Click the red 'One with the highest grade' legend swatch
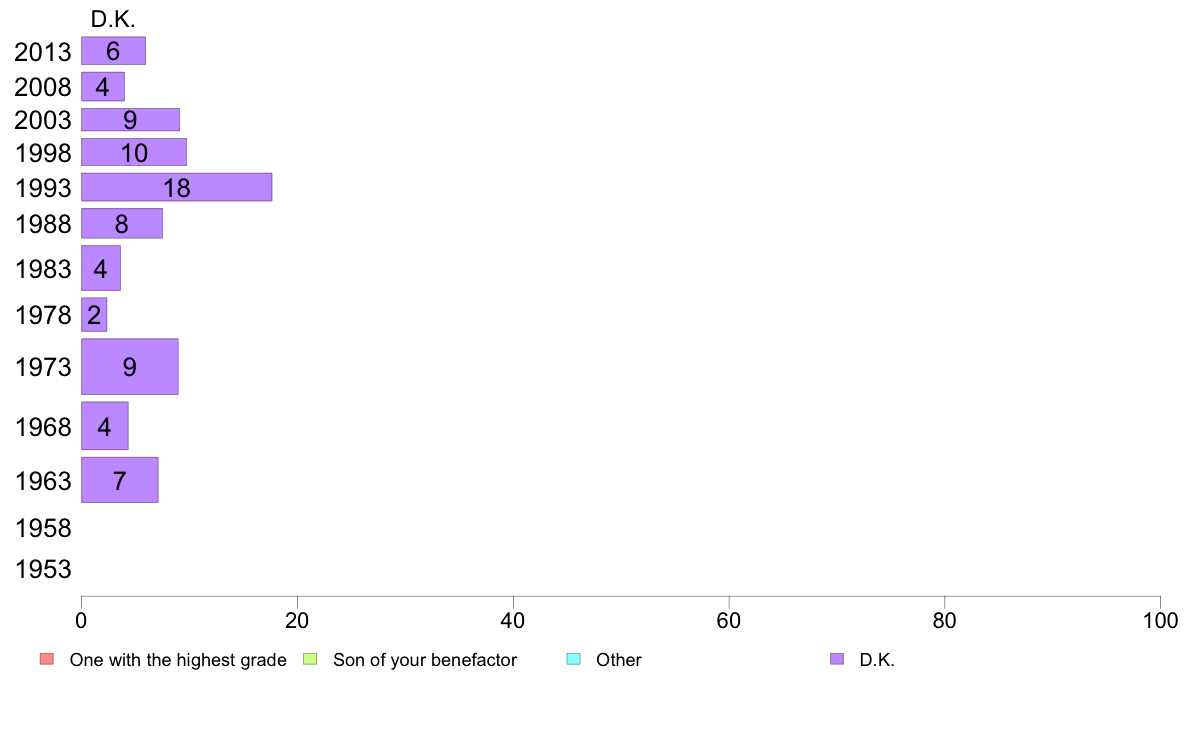Image resolution: width=1188 pixels, height=736 pixels. click(47, 659)
